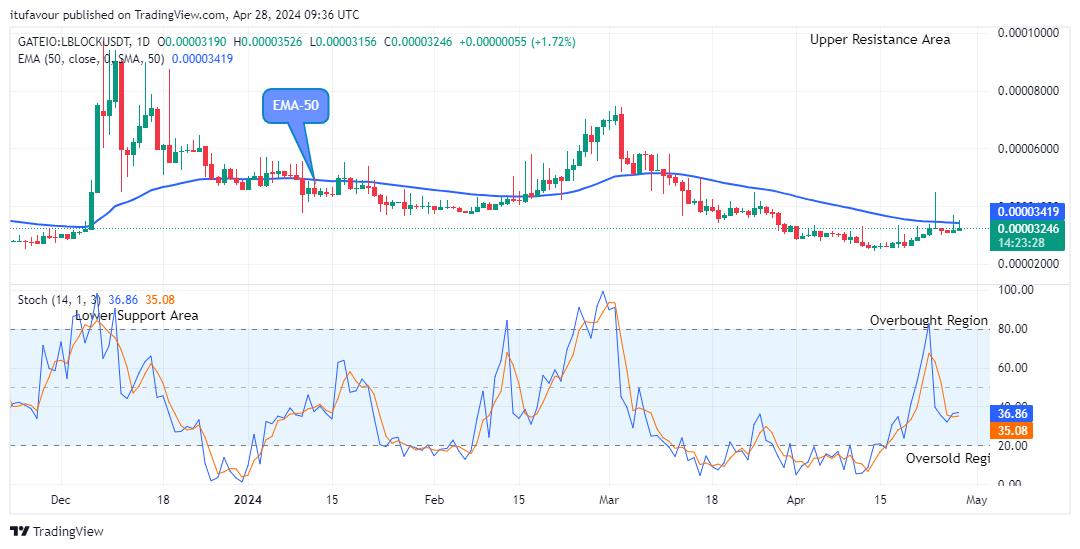Click the blue Stoch value tag 36.86

tap(1011, 414)
